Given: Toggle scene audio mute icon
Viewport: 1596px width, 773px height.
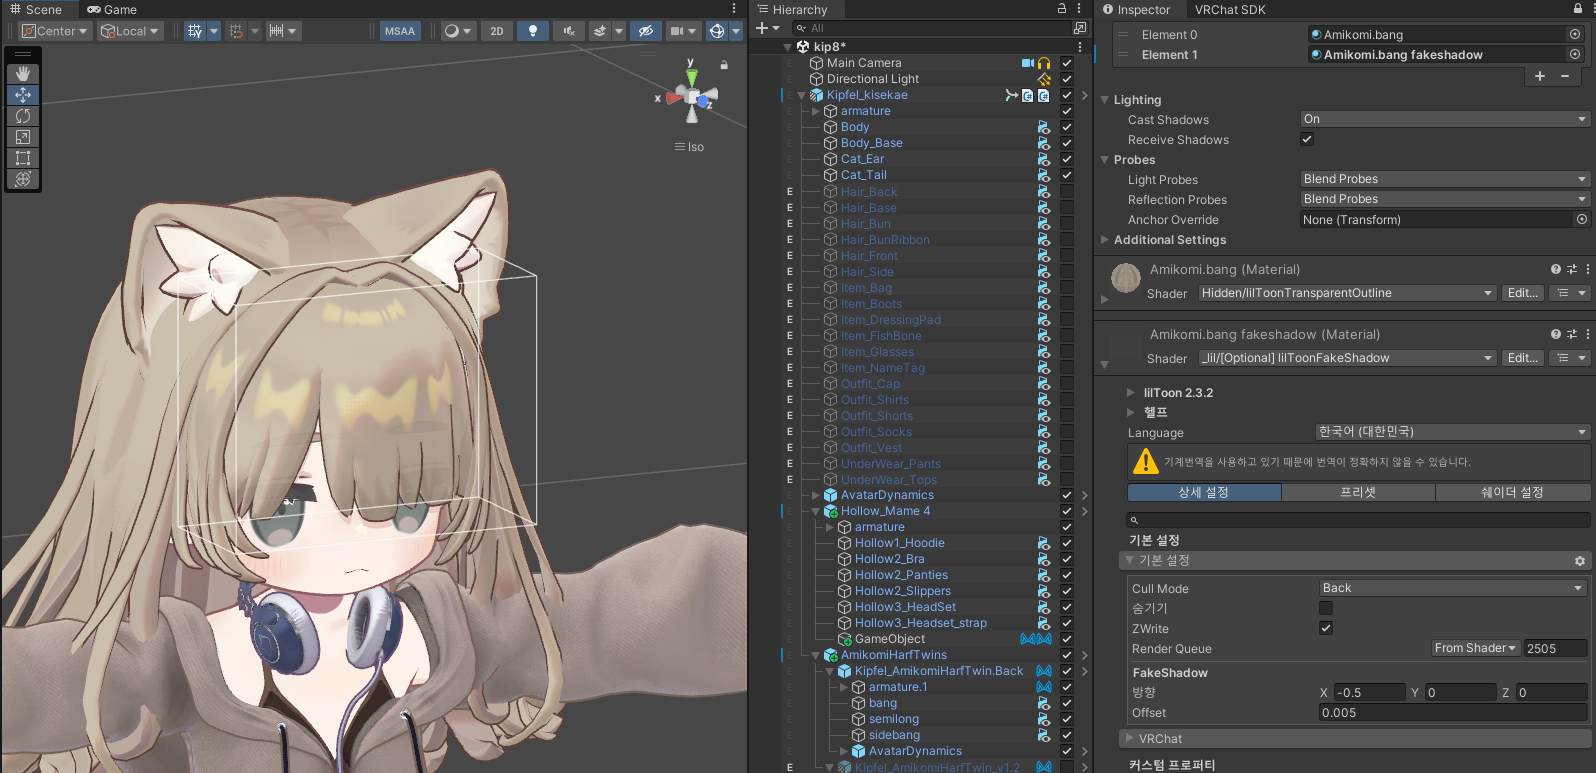Looking at the screenshot, I should pos(568,31).
